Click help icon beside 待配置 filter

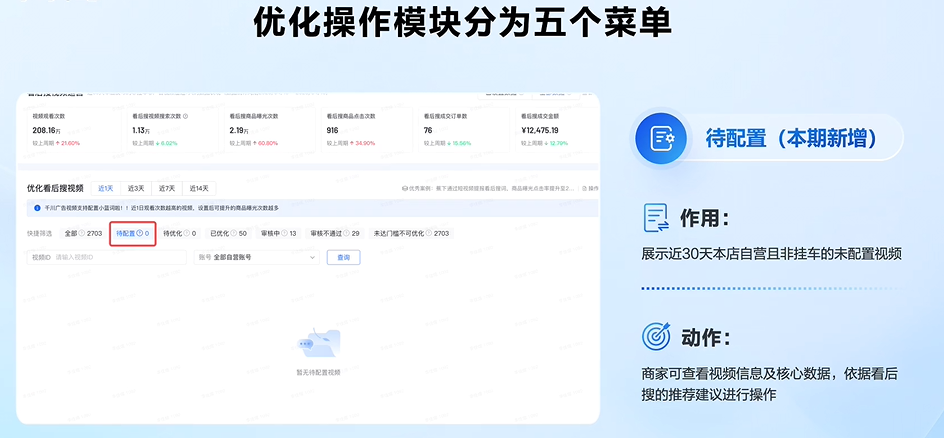(x=140, y=233)
